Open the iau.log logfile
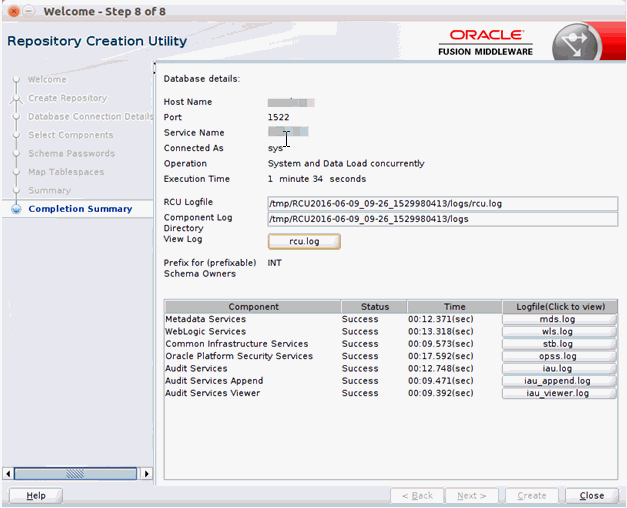The width and height of the screenshot is (627, 508). point(559,368)
